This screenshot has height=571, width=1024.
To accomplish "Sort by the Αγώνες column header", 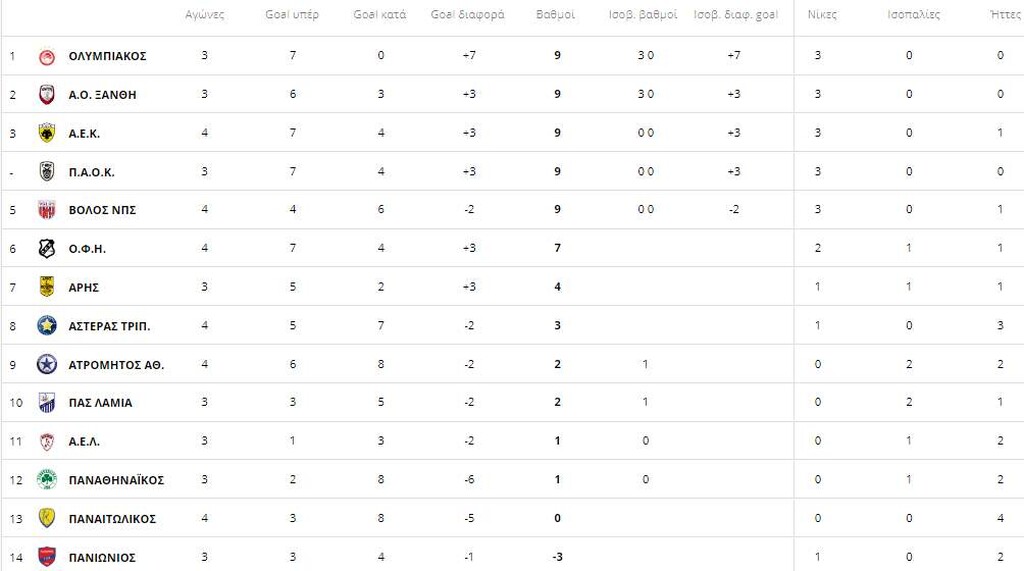I will coord(205,15).
